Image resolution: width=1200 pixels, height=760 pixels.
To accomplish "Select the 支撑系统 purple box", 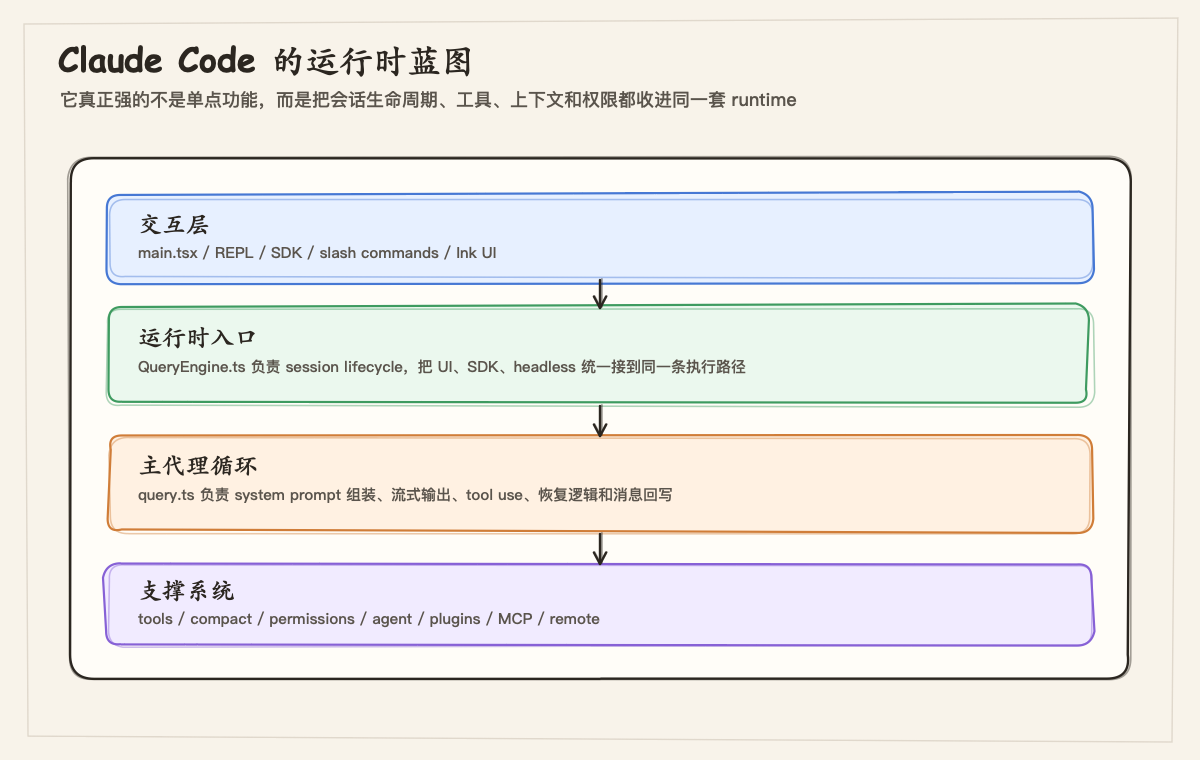I will [x=600, y=604].
